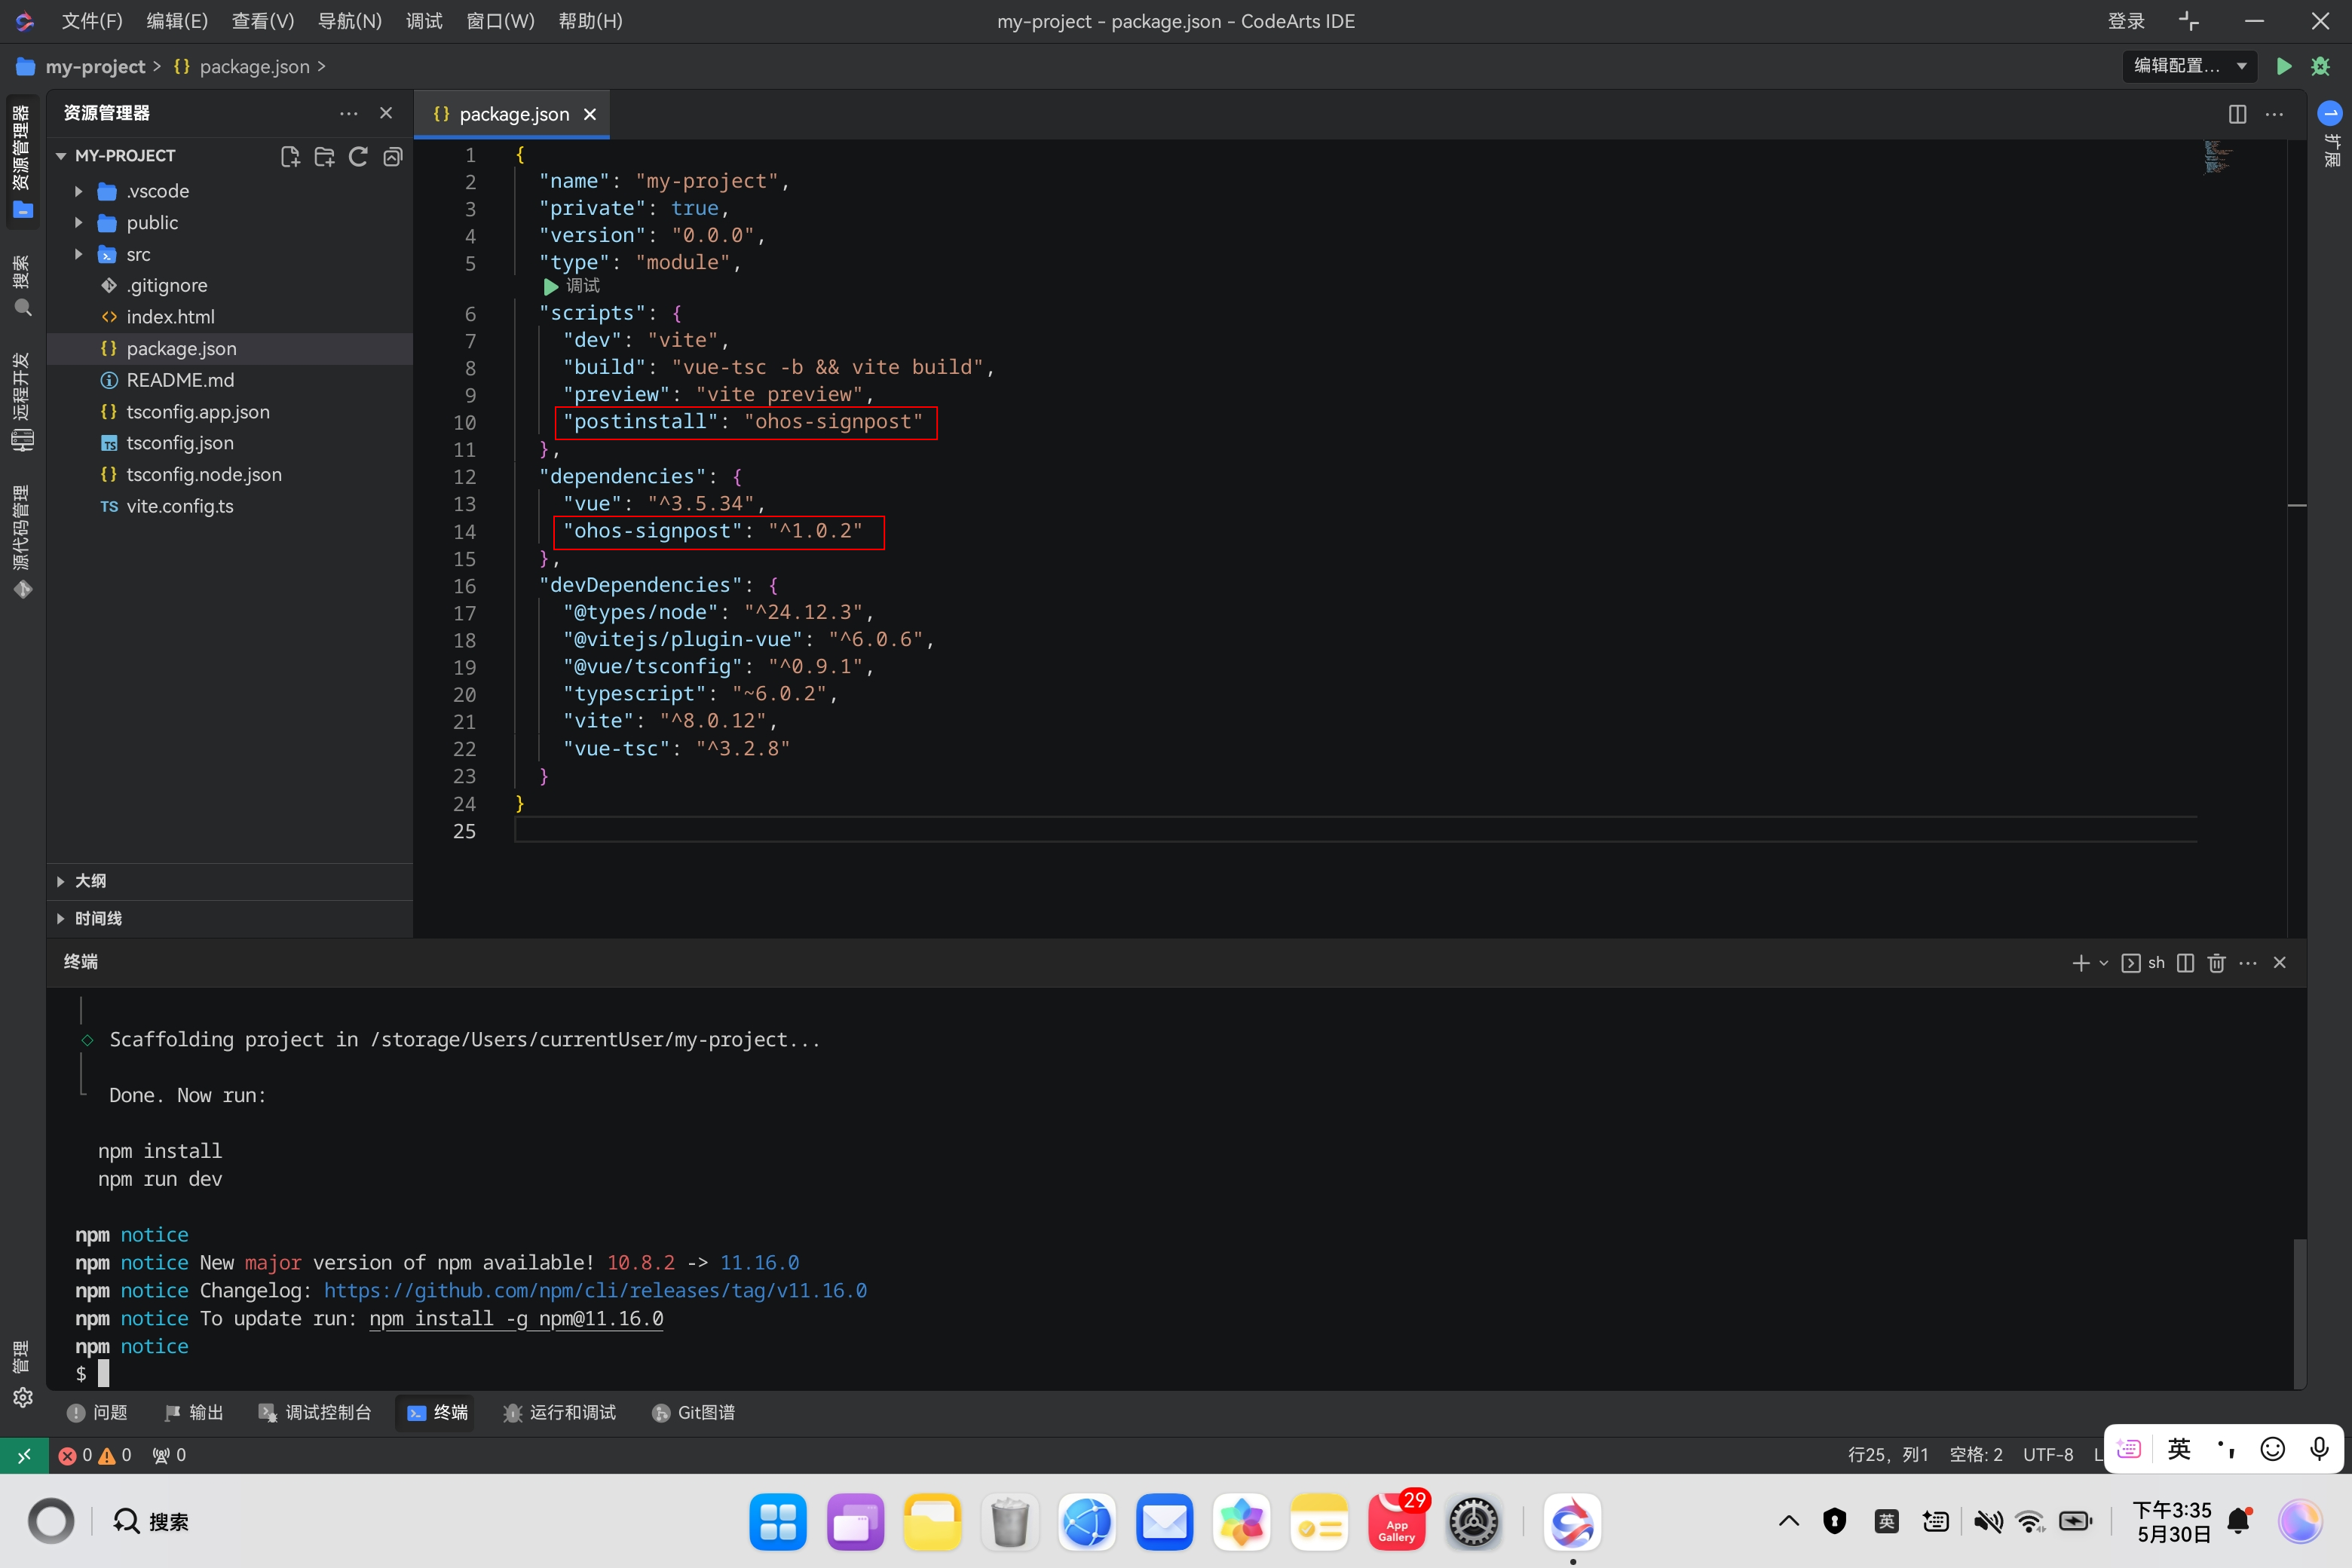Open editor more-actions ellipsis menu
This screenshot has height=1568, width=2352.
(x=2274, y=114)
